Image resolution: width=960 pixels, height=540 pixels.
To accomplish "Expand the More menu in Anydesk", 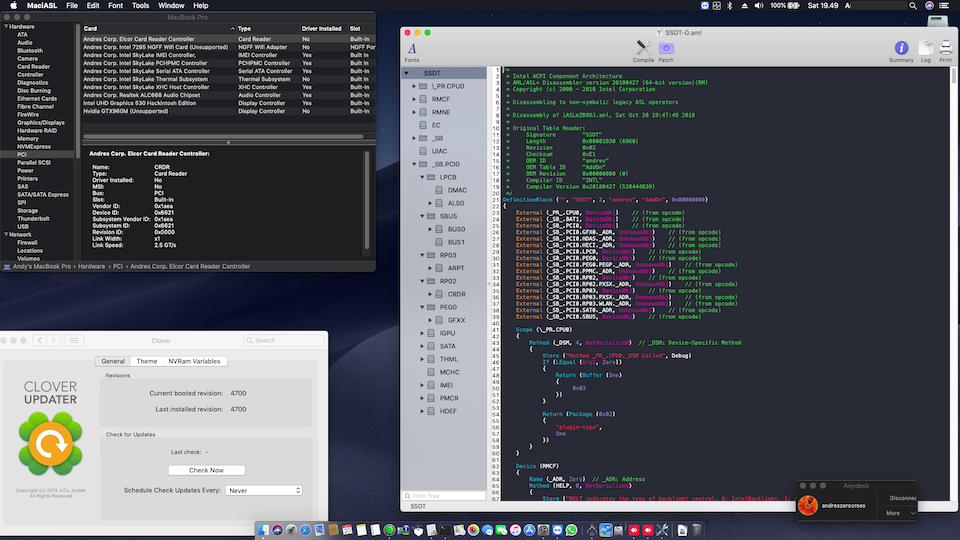I will pyautogui.click(x=899, y=513).
